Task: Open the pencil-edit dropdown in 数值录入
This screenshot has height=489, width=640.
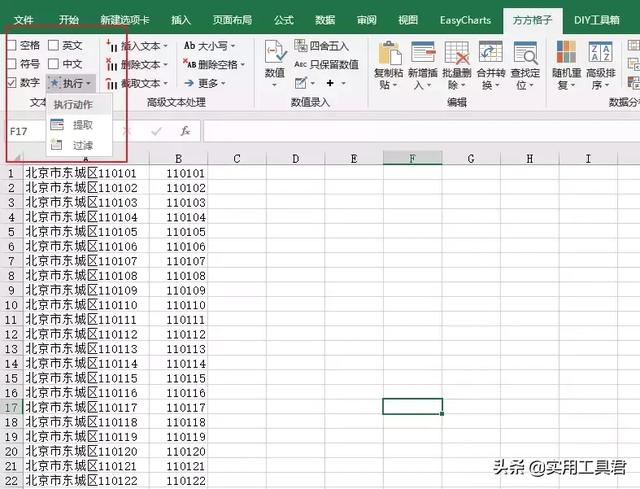Action: [304, 83]
